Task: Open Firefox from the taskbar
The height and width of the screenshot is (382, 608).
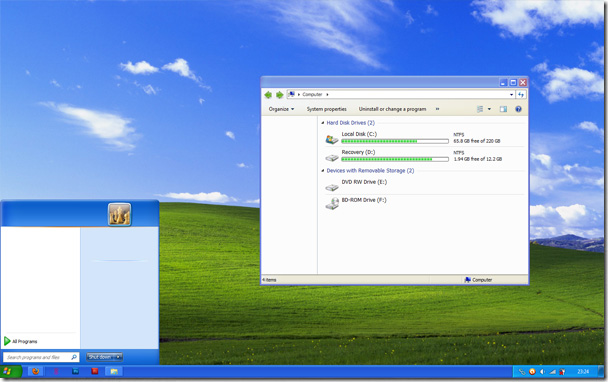Action: tap(36, 372)
